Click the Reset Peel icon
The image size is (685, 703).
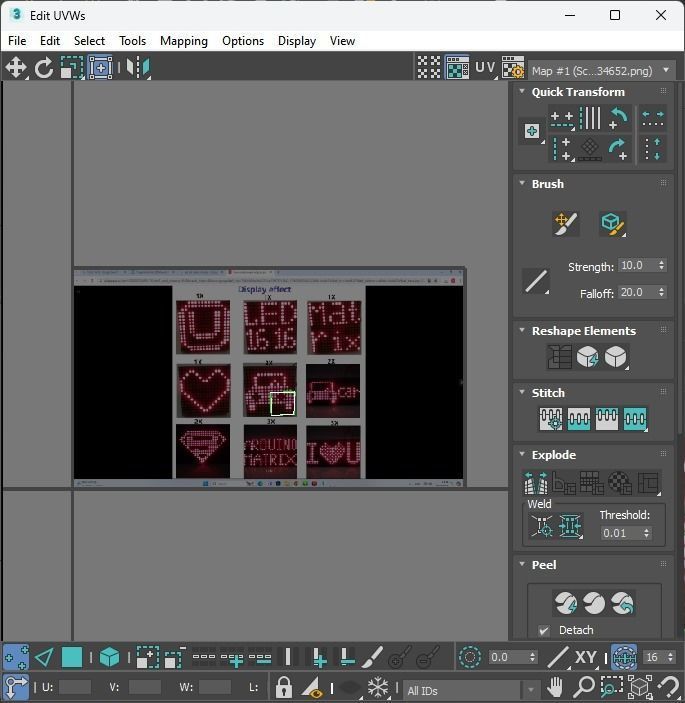pos(622,603)
